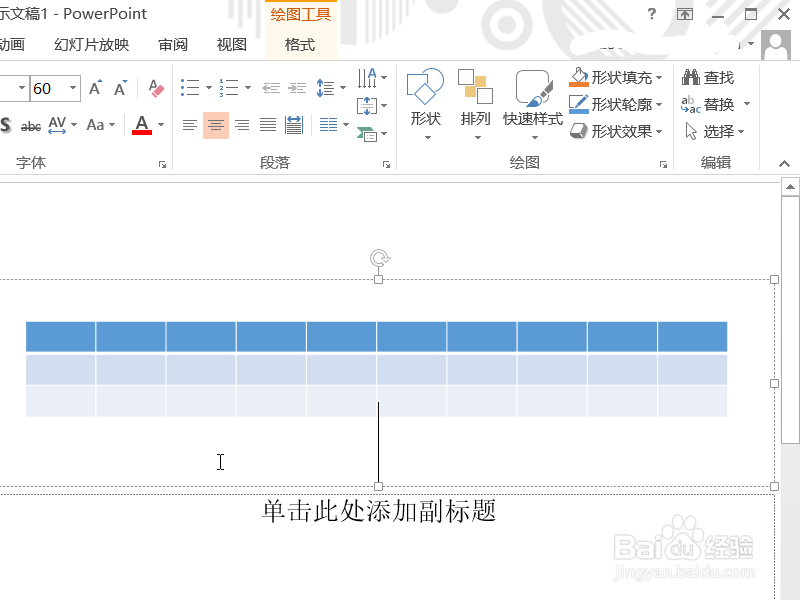
Task: Open the Quick Styles gallery
Action: (533, 105)
